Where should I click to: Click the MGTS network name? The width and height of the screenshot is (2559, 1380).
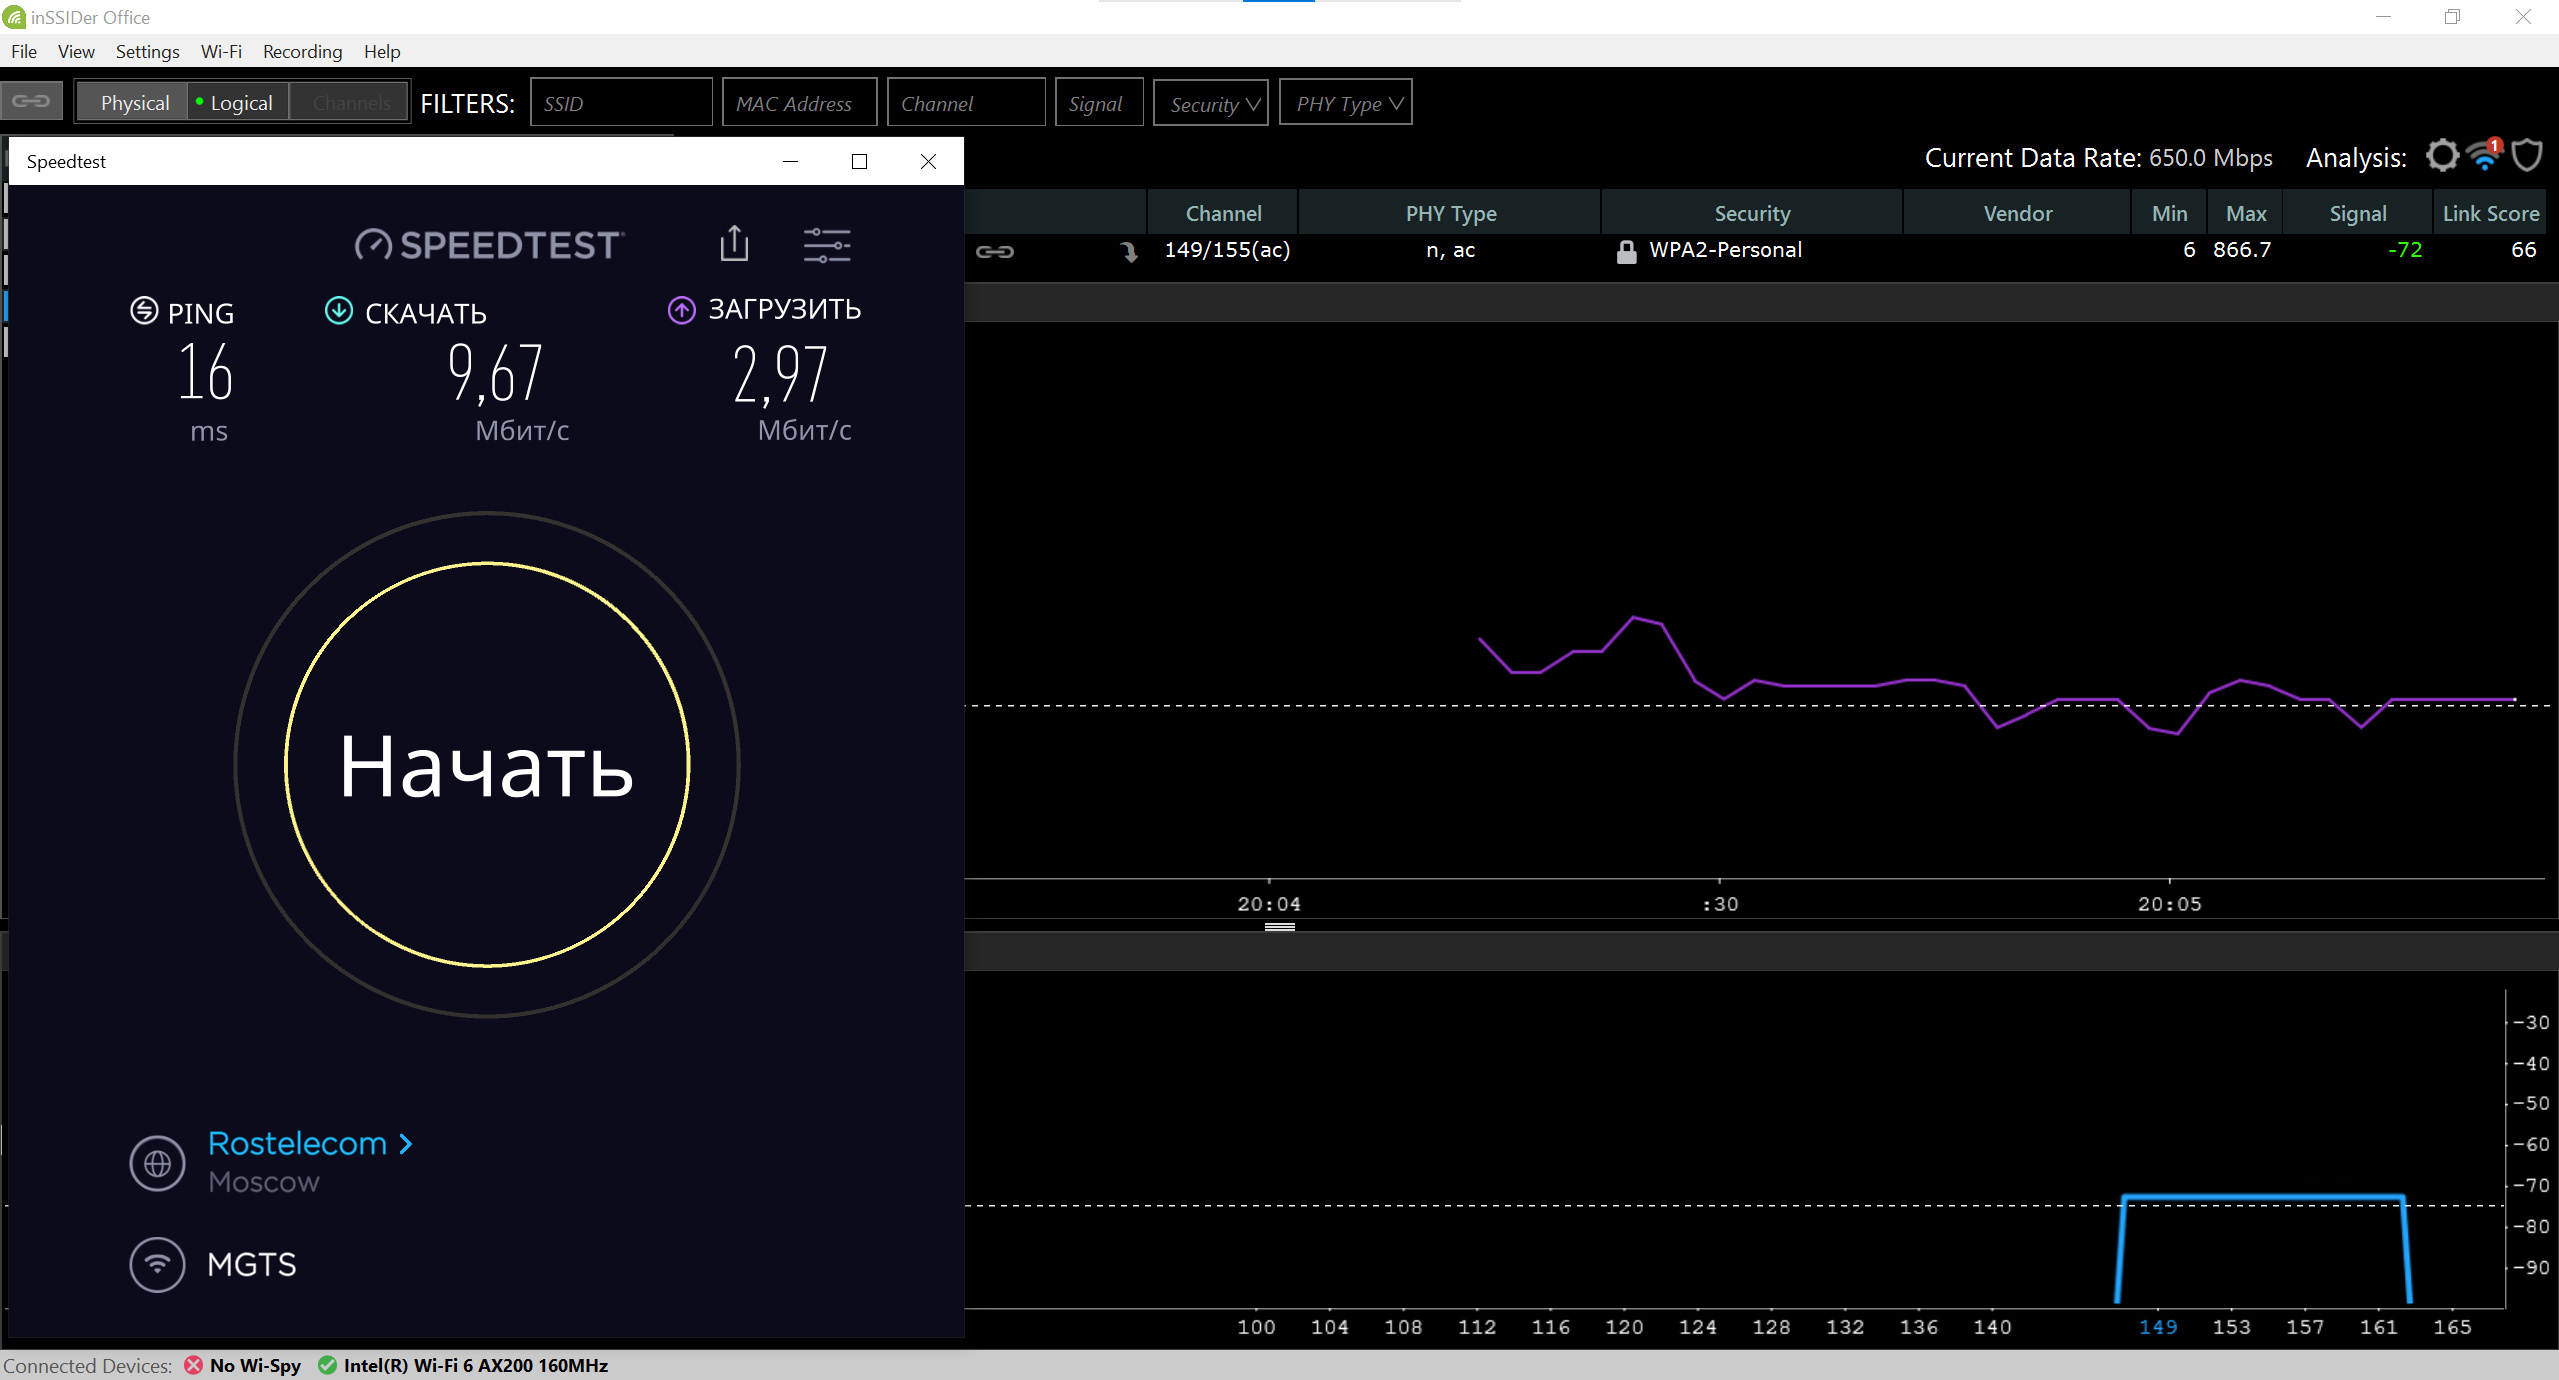[x=251, y=1265]
